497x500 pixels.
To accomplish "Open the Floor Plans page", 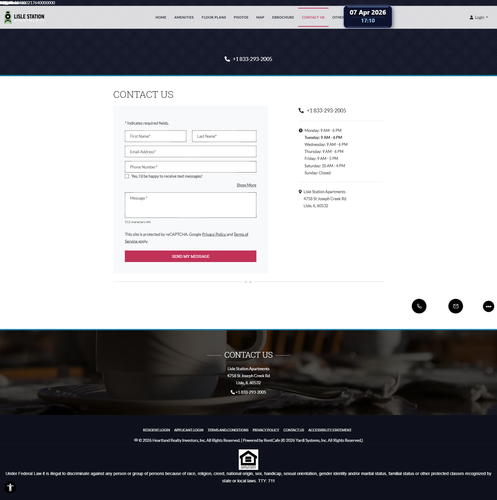I will coord(214,17).
